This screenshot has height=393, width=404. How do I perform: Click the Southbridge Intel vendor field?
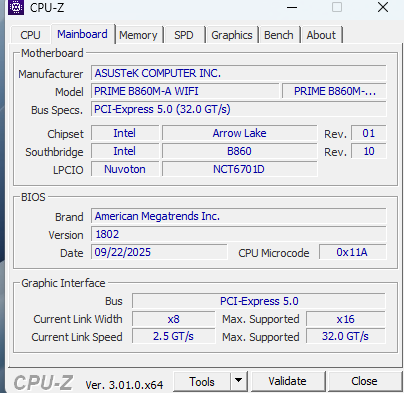pos(125,151)
